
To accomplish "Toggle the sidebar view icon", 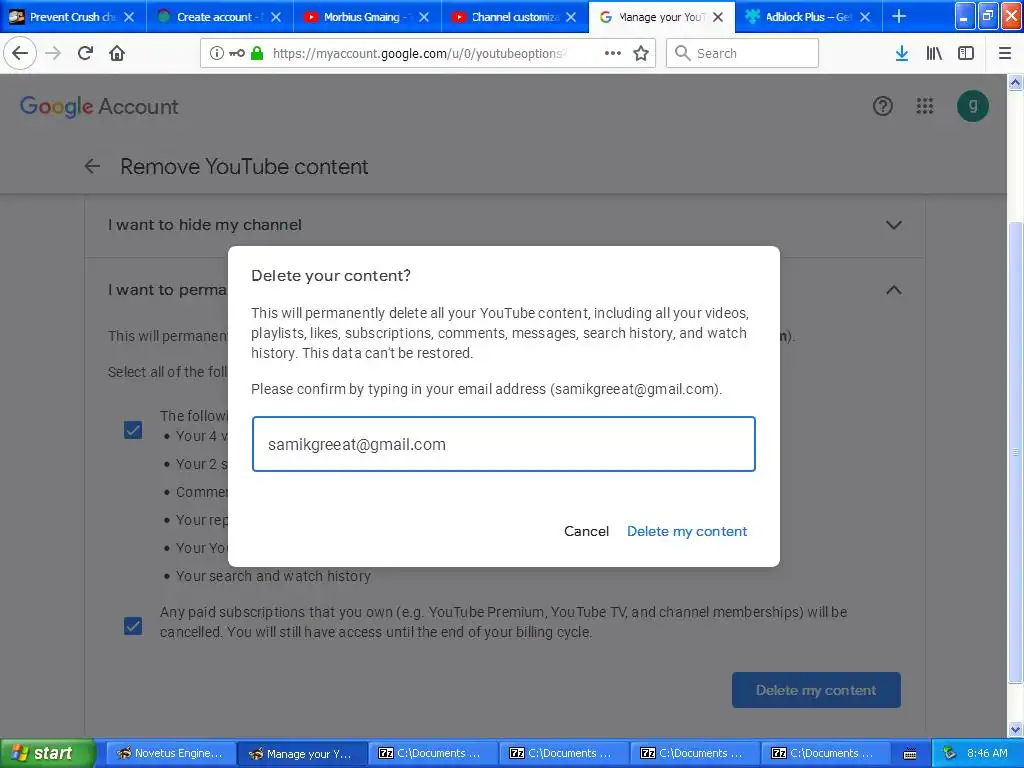I will (966, 53).
